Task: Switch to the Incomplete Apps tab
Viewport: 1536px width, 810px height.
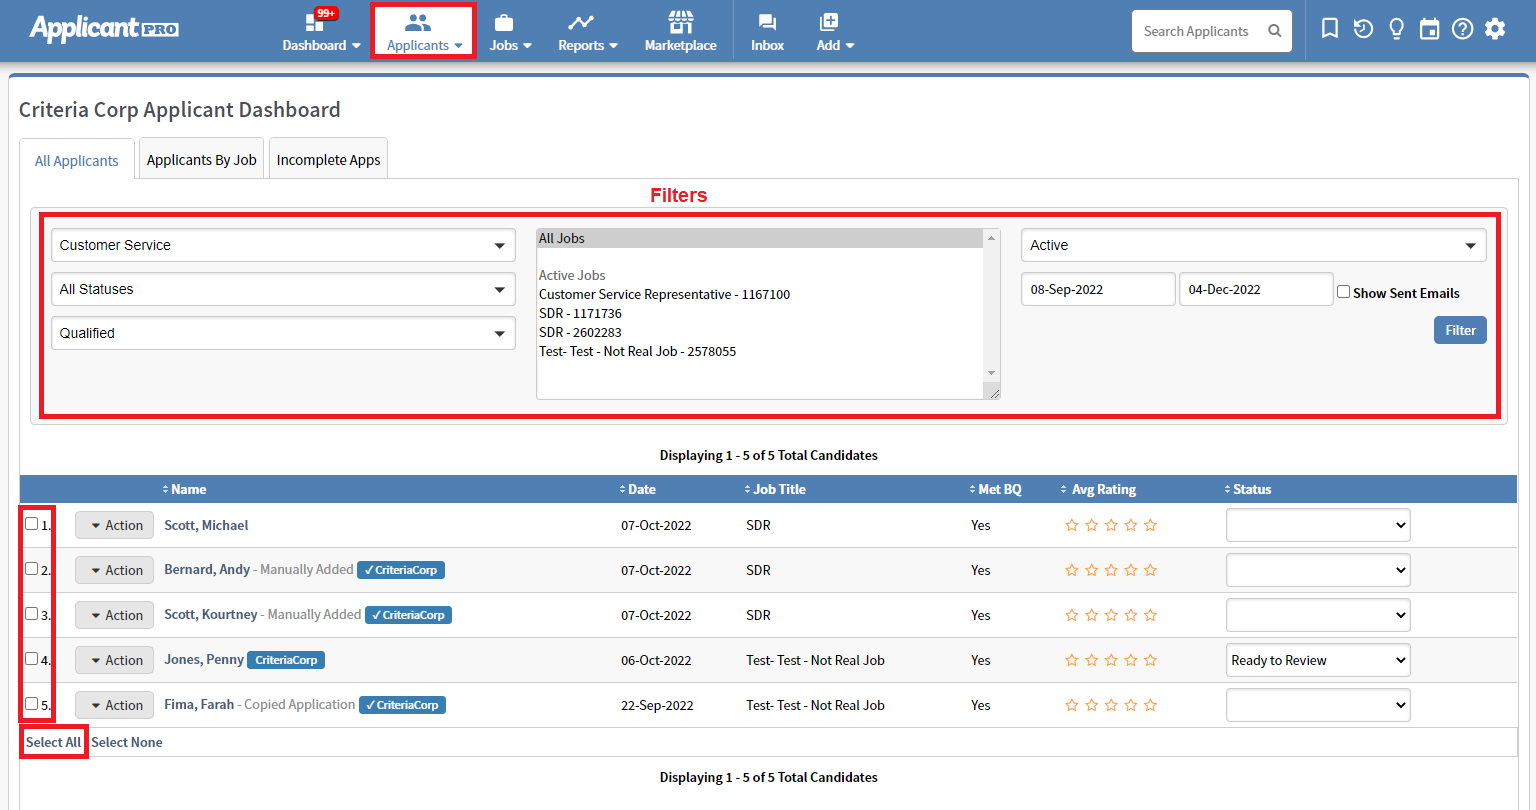Action: point(328,160)
